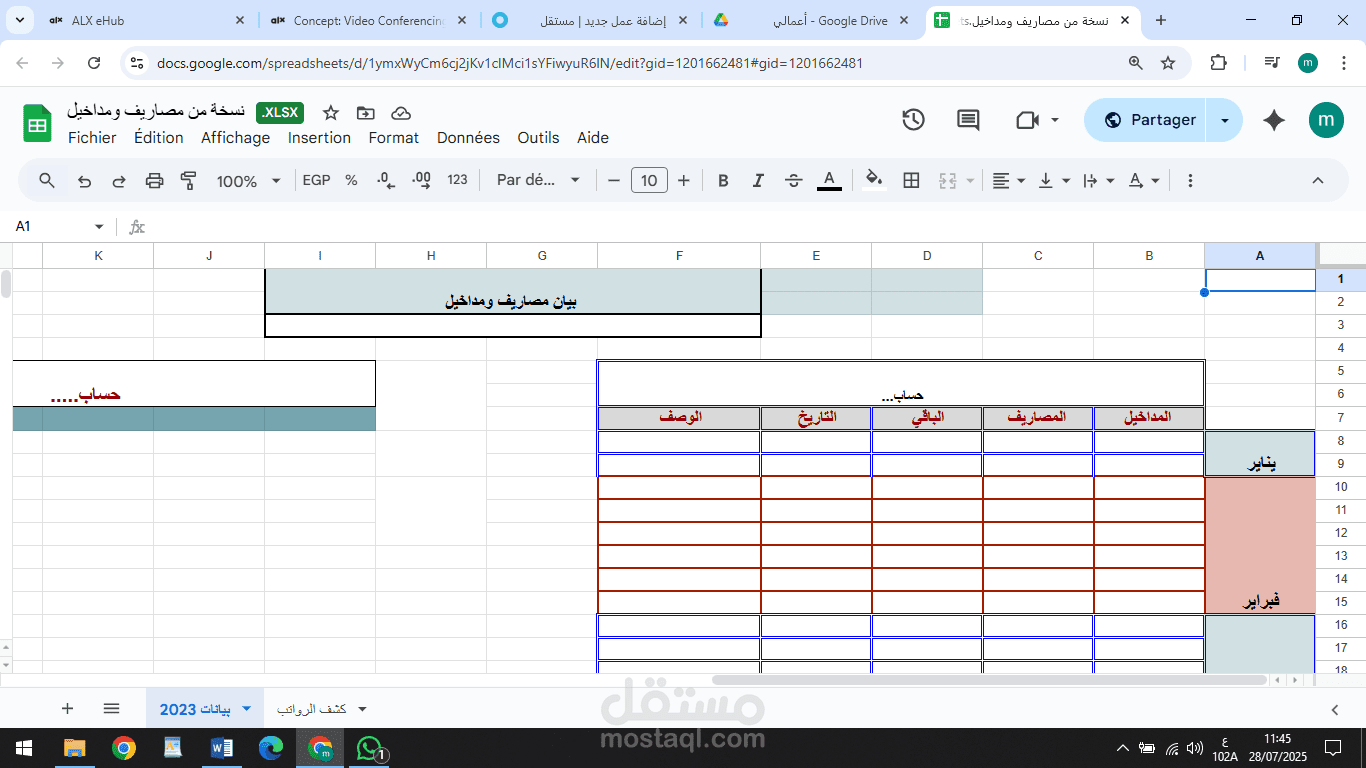Add a new sheet
1366x768 pixels.
(x=67, y=708)
